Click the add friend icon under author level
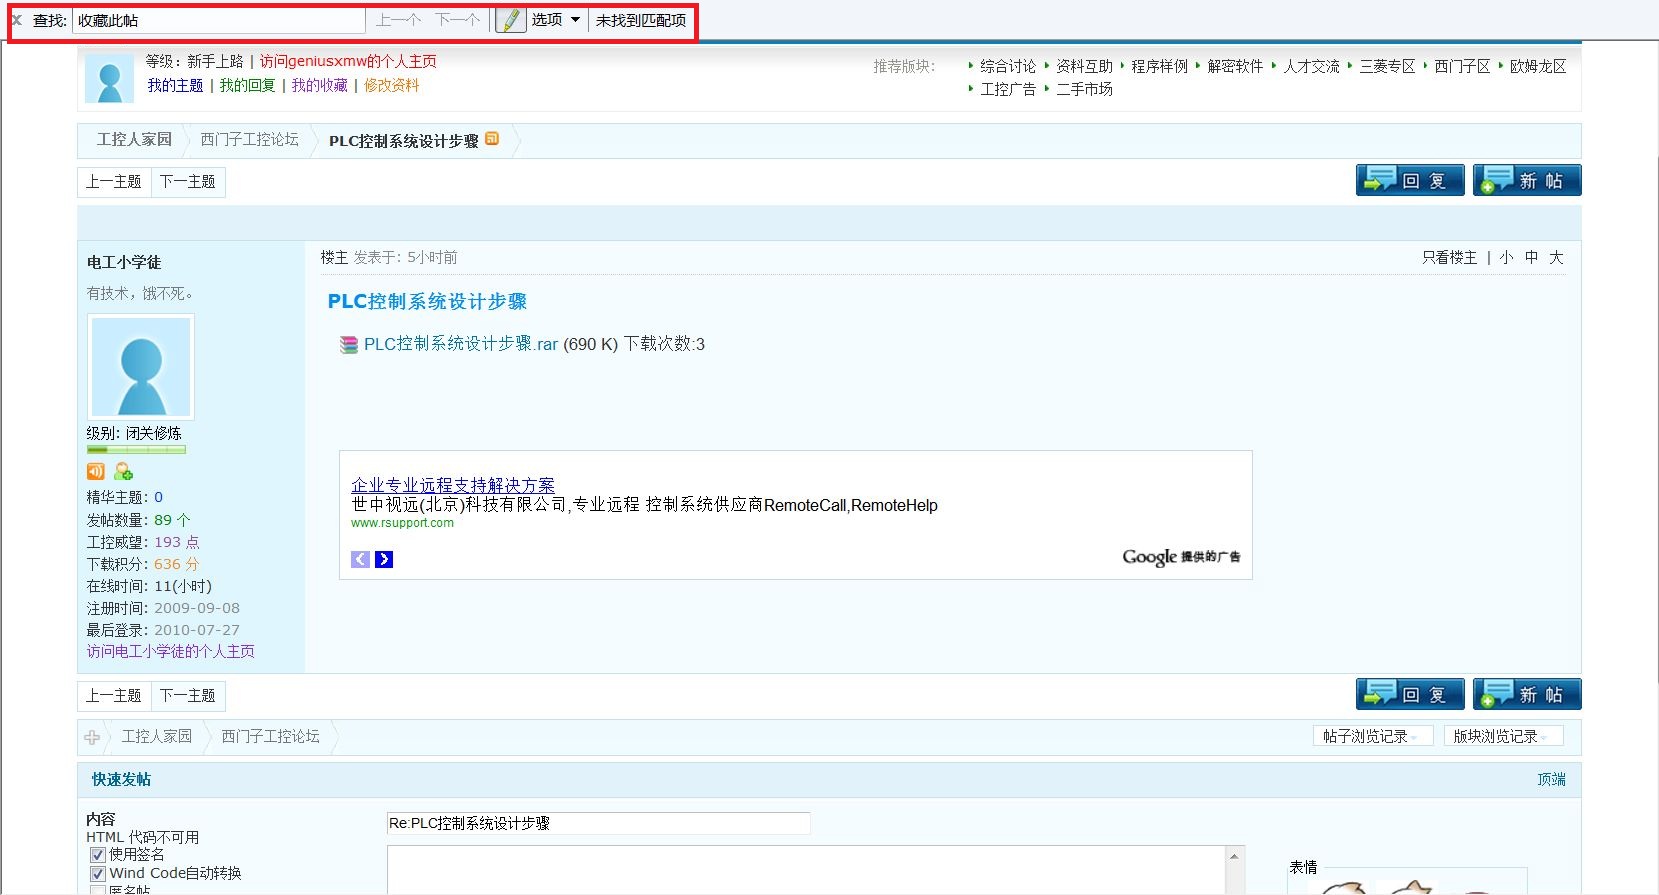Viewport: 1659px width, 895px height. 123,471
